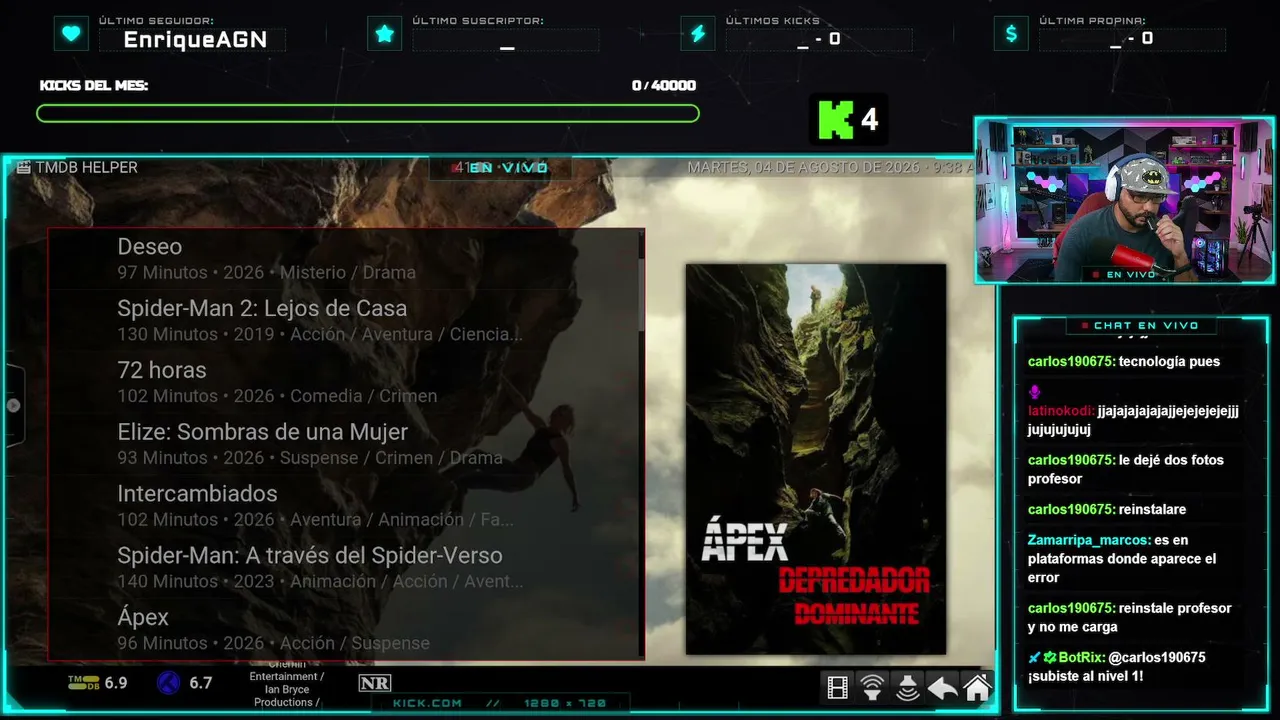Click the Kodi score 6.7
This screenshot has width=1280, height=720.
[201, 683]
